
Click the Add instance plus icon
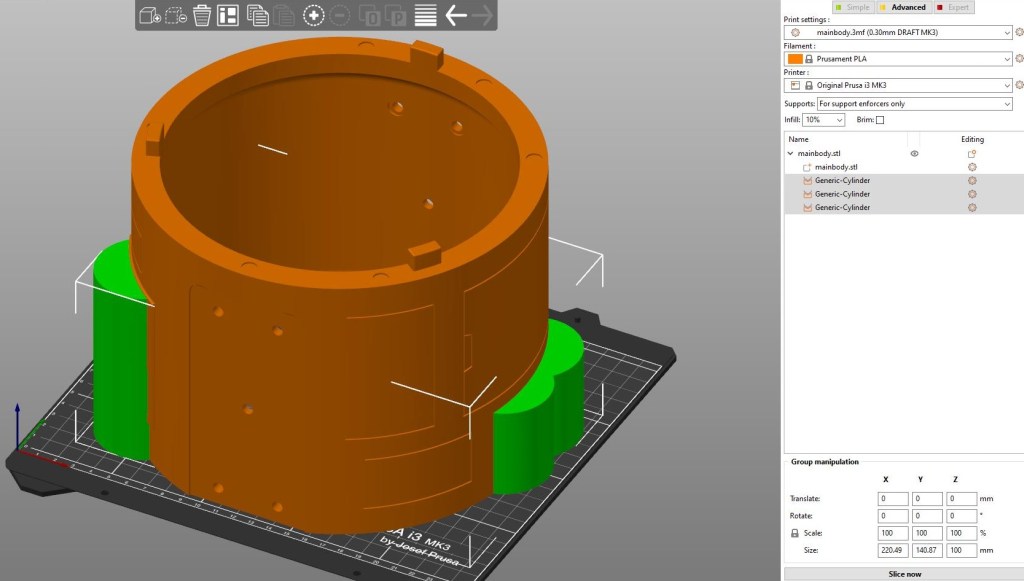click(314, 15)
